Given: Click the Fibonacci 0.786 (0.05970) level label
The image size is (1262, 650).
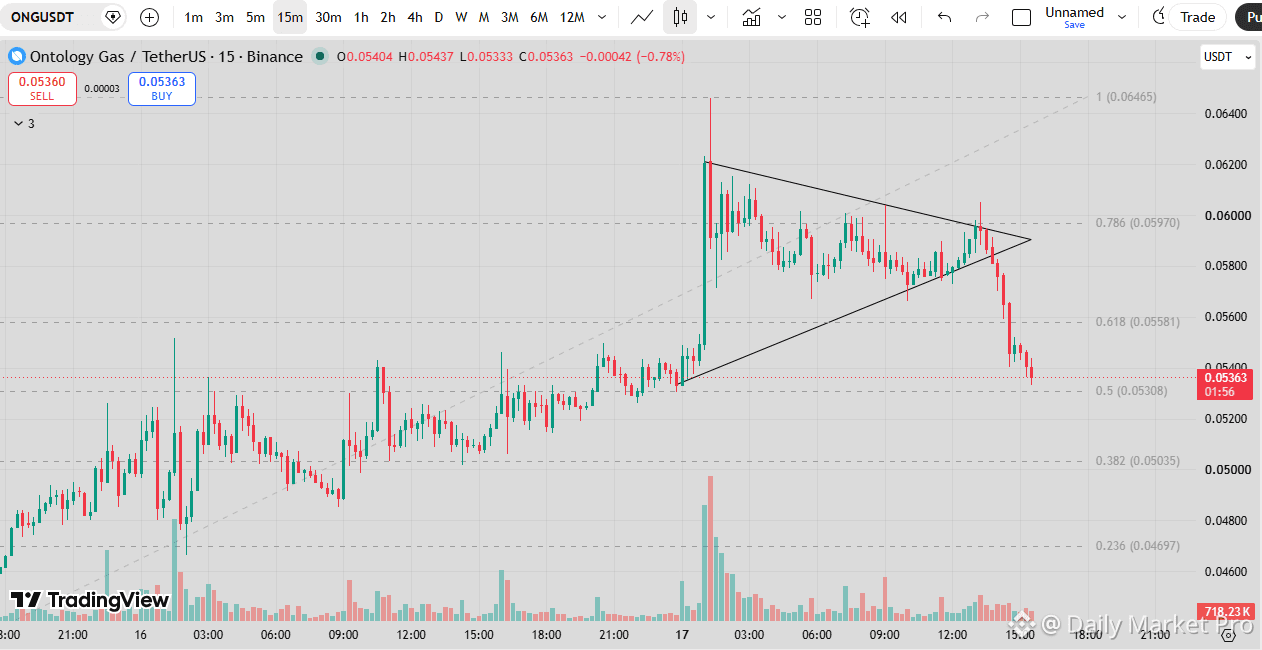Looking at the screenshot, I should point(1138,223).
